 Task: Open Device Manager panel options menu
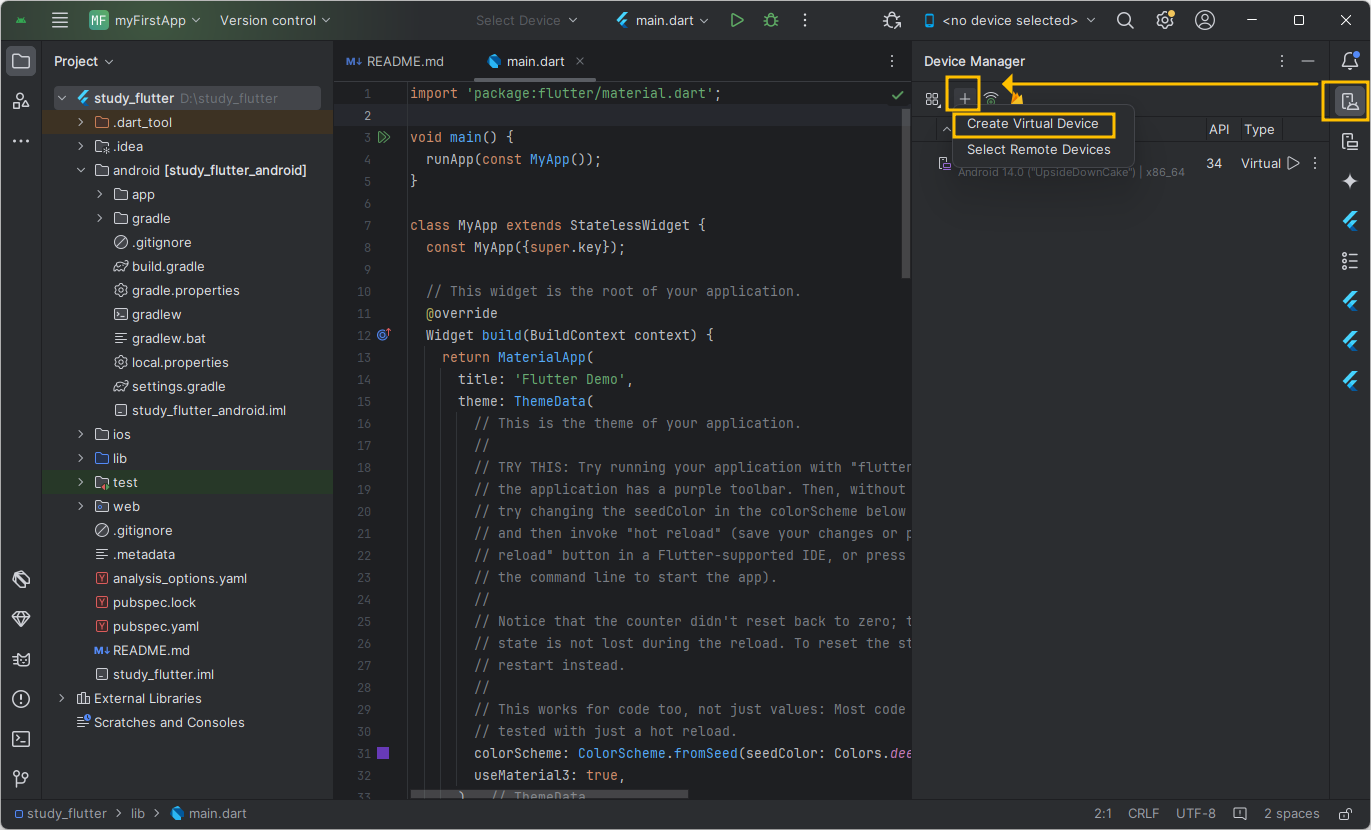click(1282, 61)
